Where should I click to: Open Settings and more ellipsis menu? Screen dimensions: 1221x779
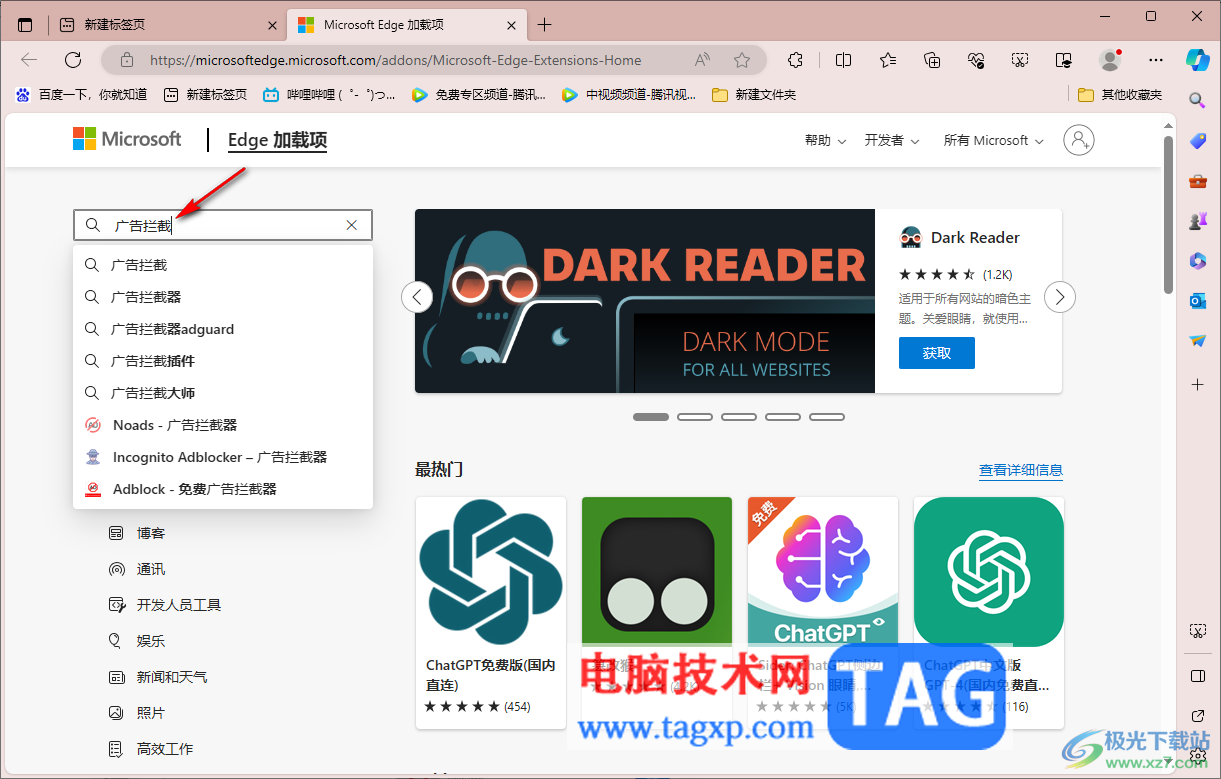coord(1156,60)
